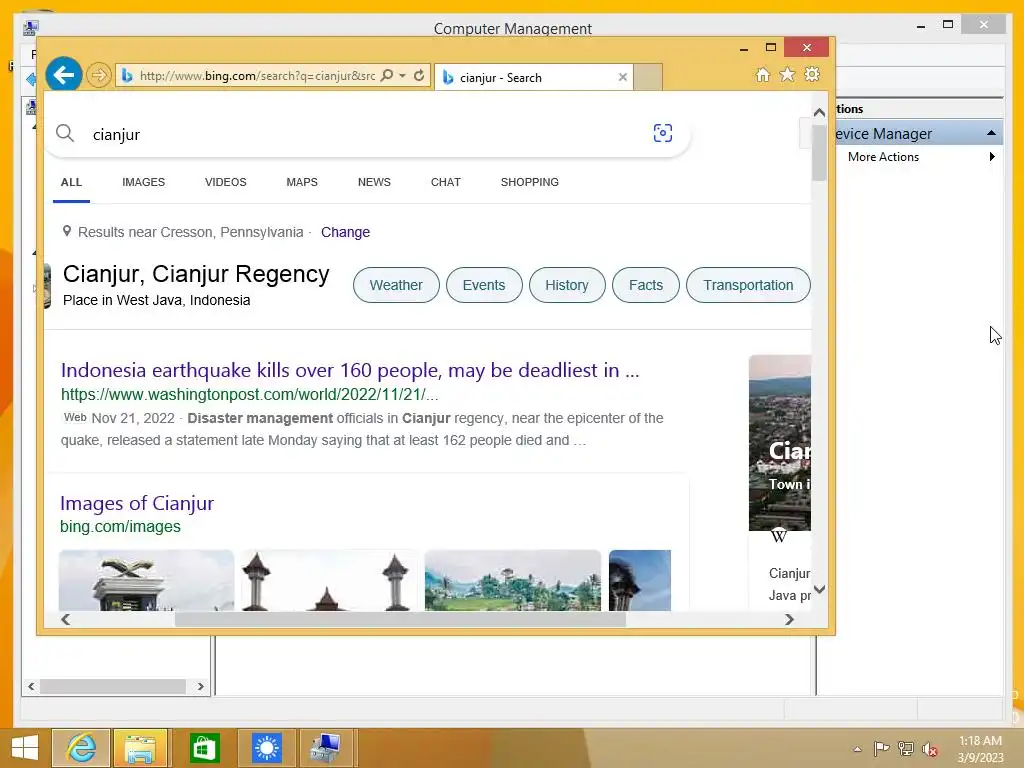The width and height of the screenshot is (1024, 768).
Task: Collapse the Device Manager actions header
Action: 991,133
